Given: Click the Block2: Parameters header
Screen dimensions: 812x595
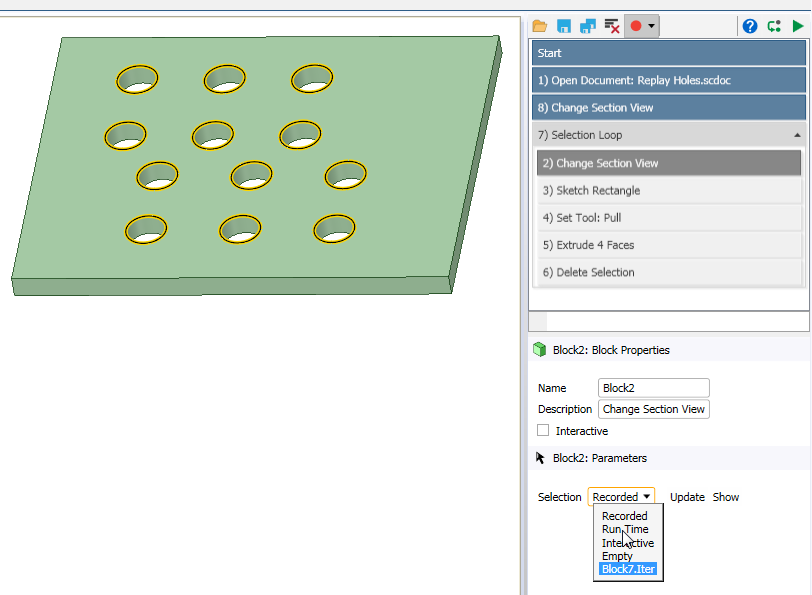Looking at the screenshot, I should pyautogui.click(x=599, y=458).
